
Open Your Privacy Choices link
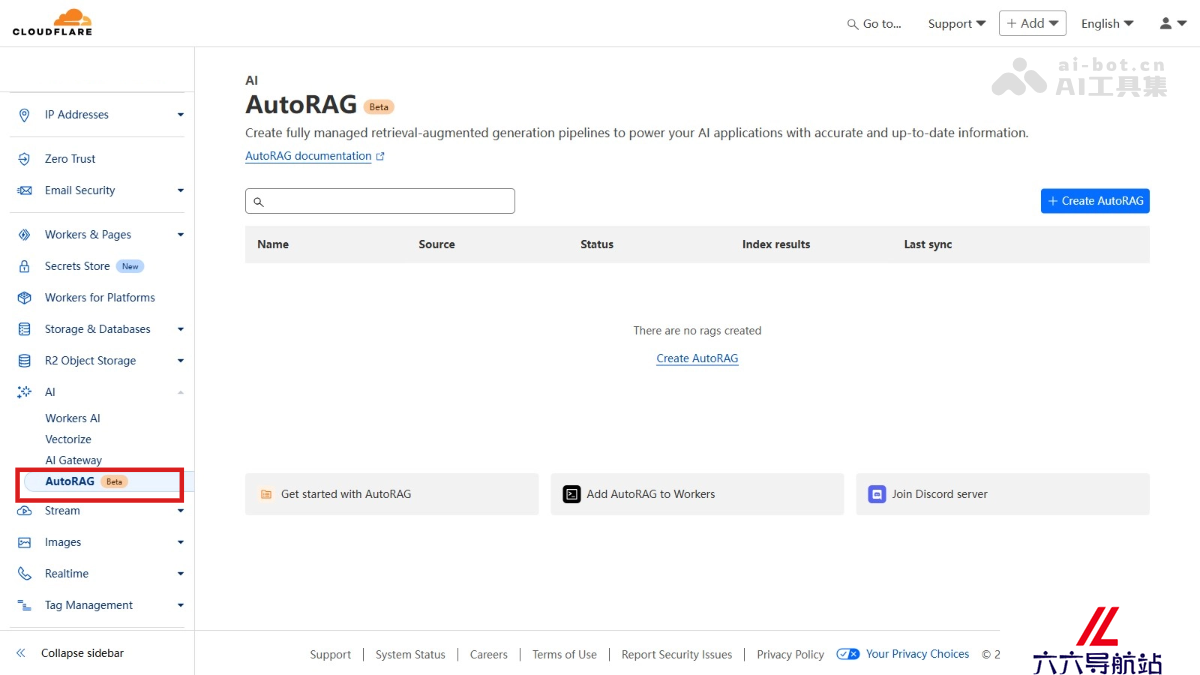point(917,654)
